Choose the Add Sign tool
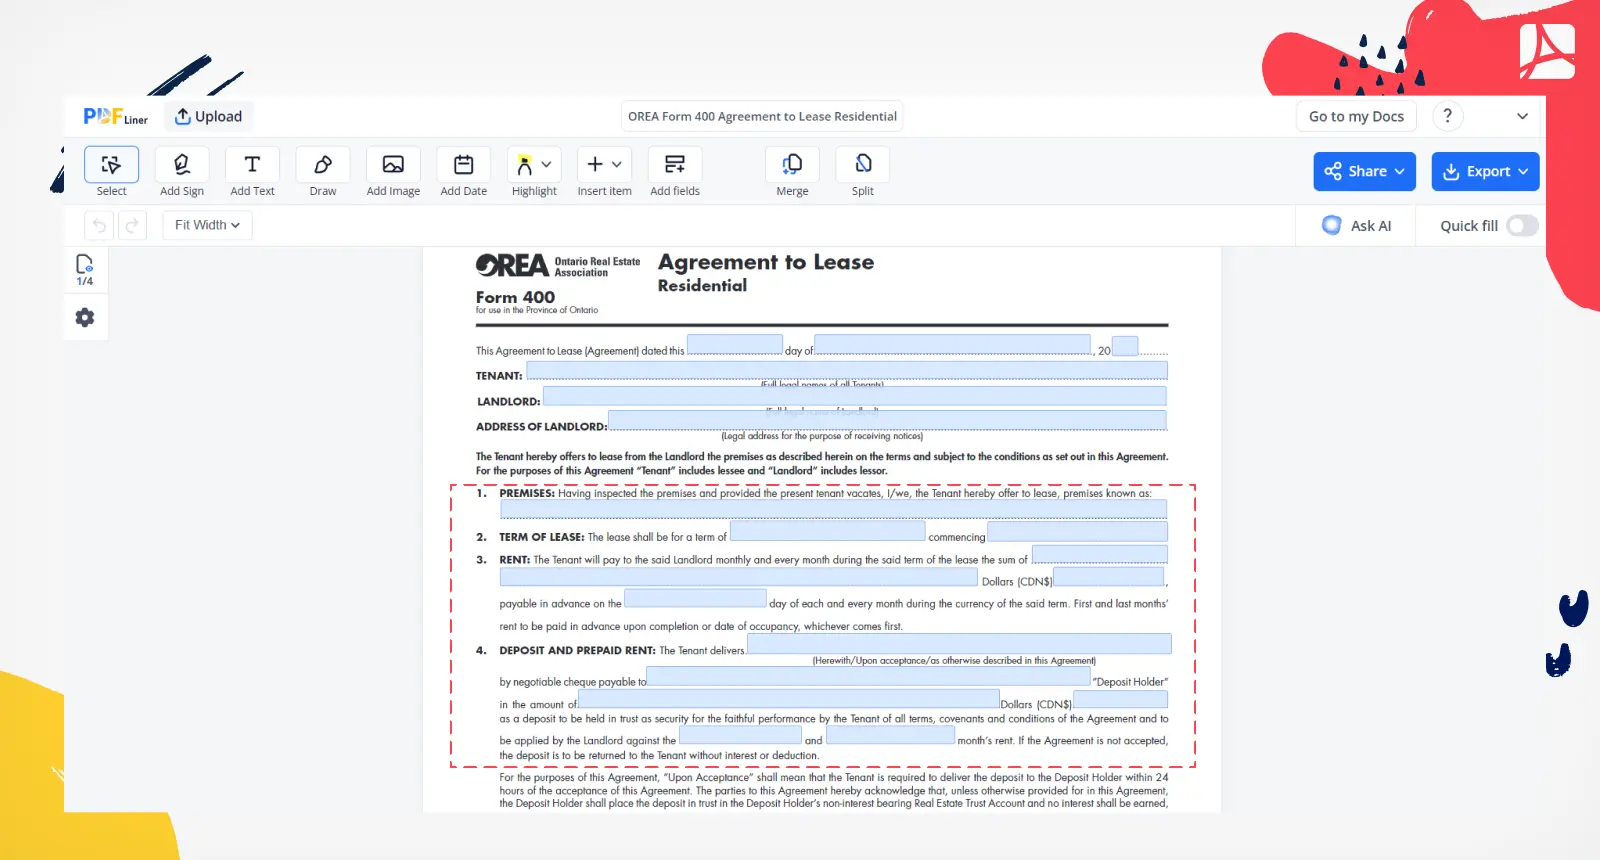Screen dimensions: 1600x860 [182, 172]
